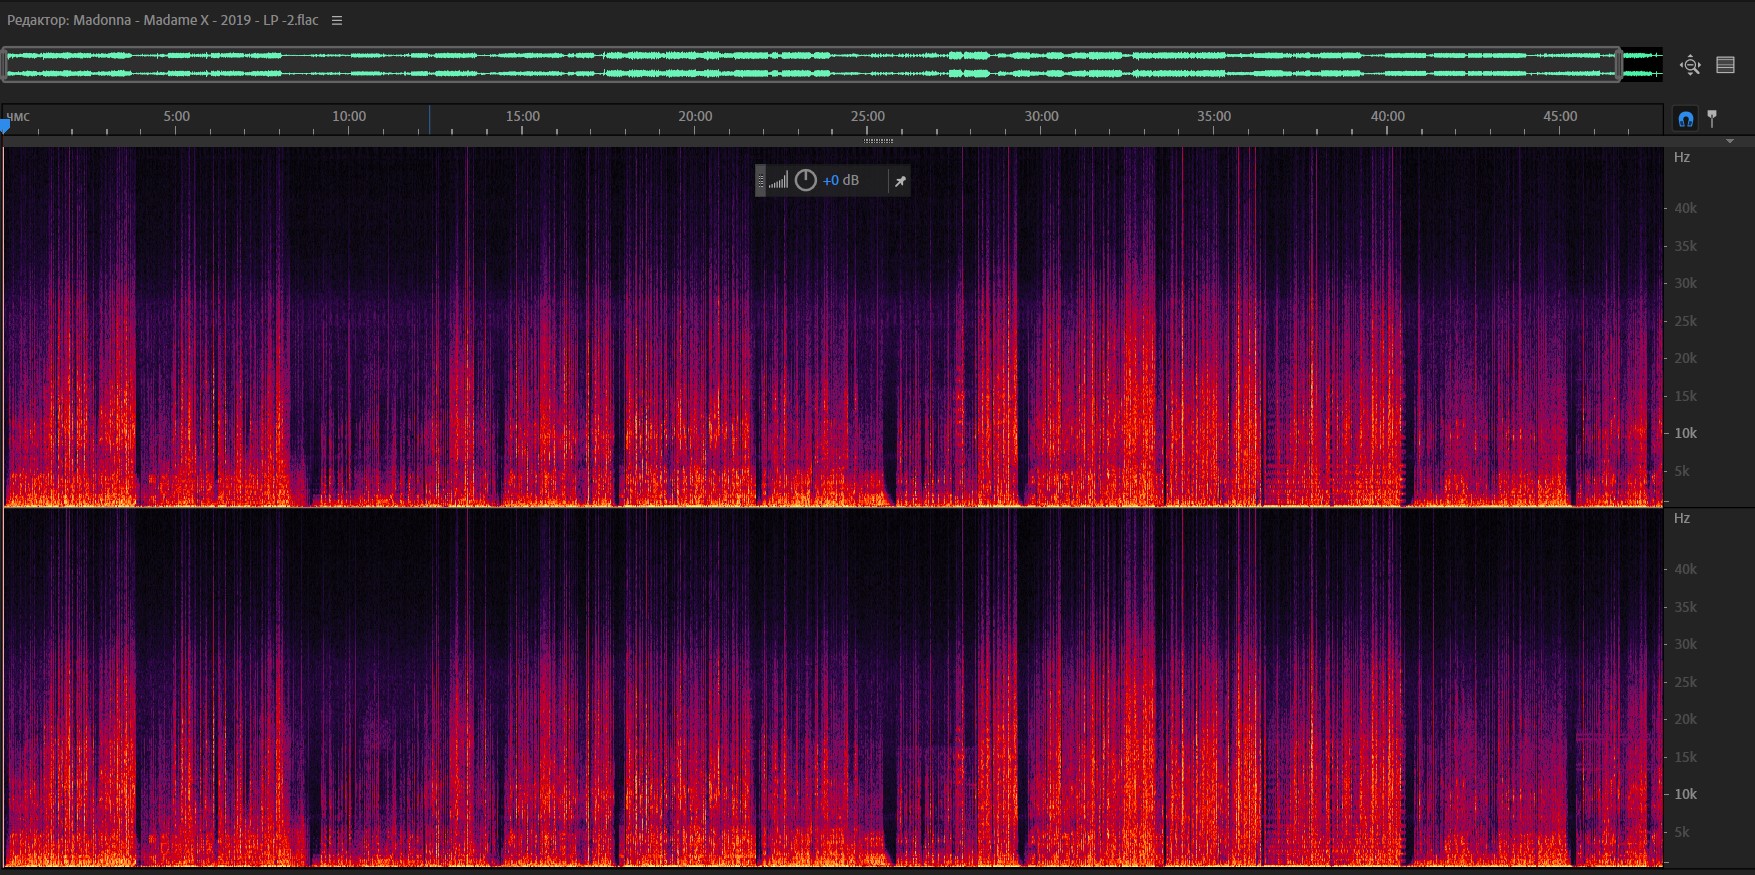
Task: Click the blue playhead marker at timeline start
Action: pos(5,125)
